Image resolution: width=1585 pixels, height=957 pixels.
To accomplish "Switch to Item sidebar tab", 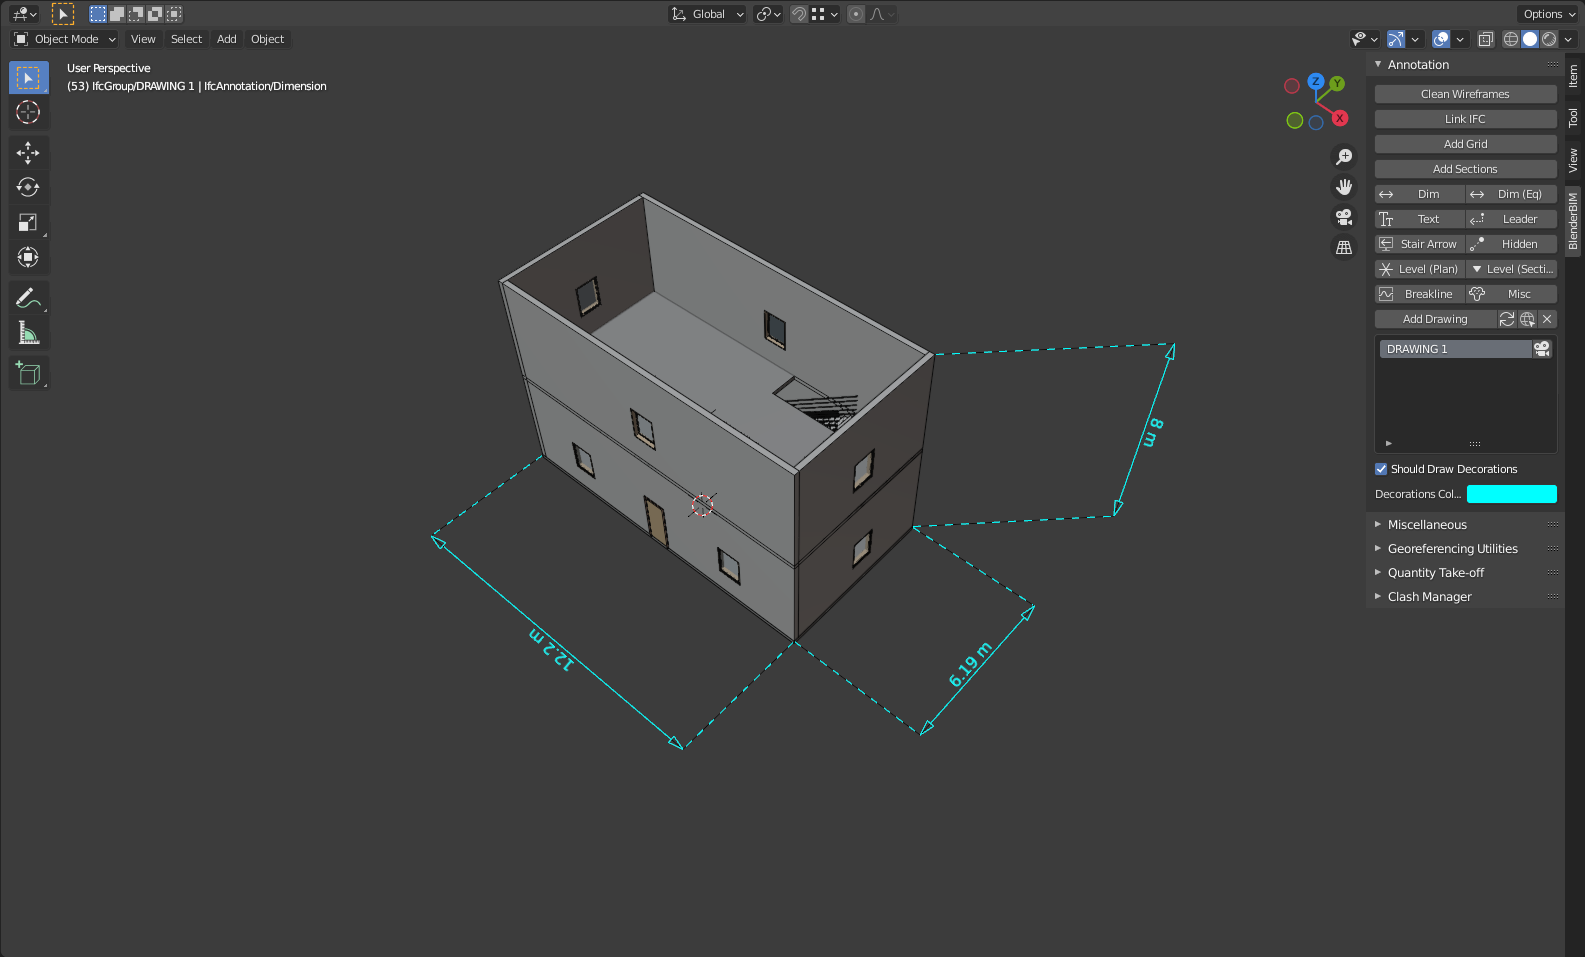I will [1573, 76].
